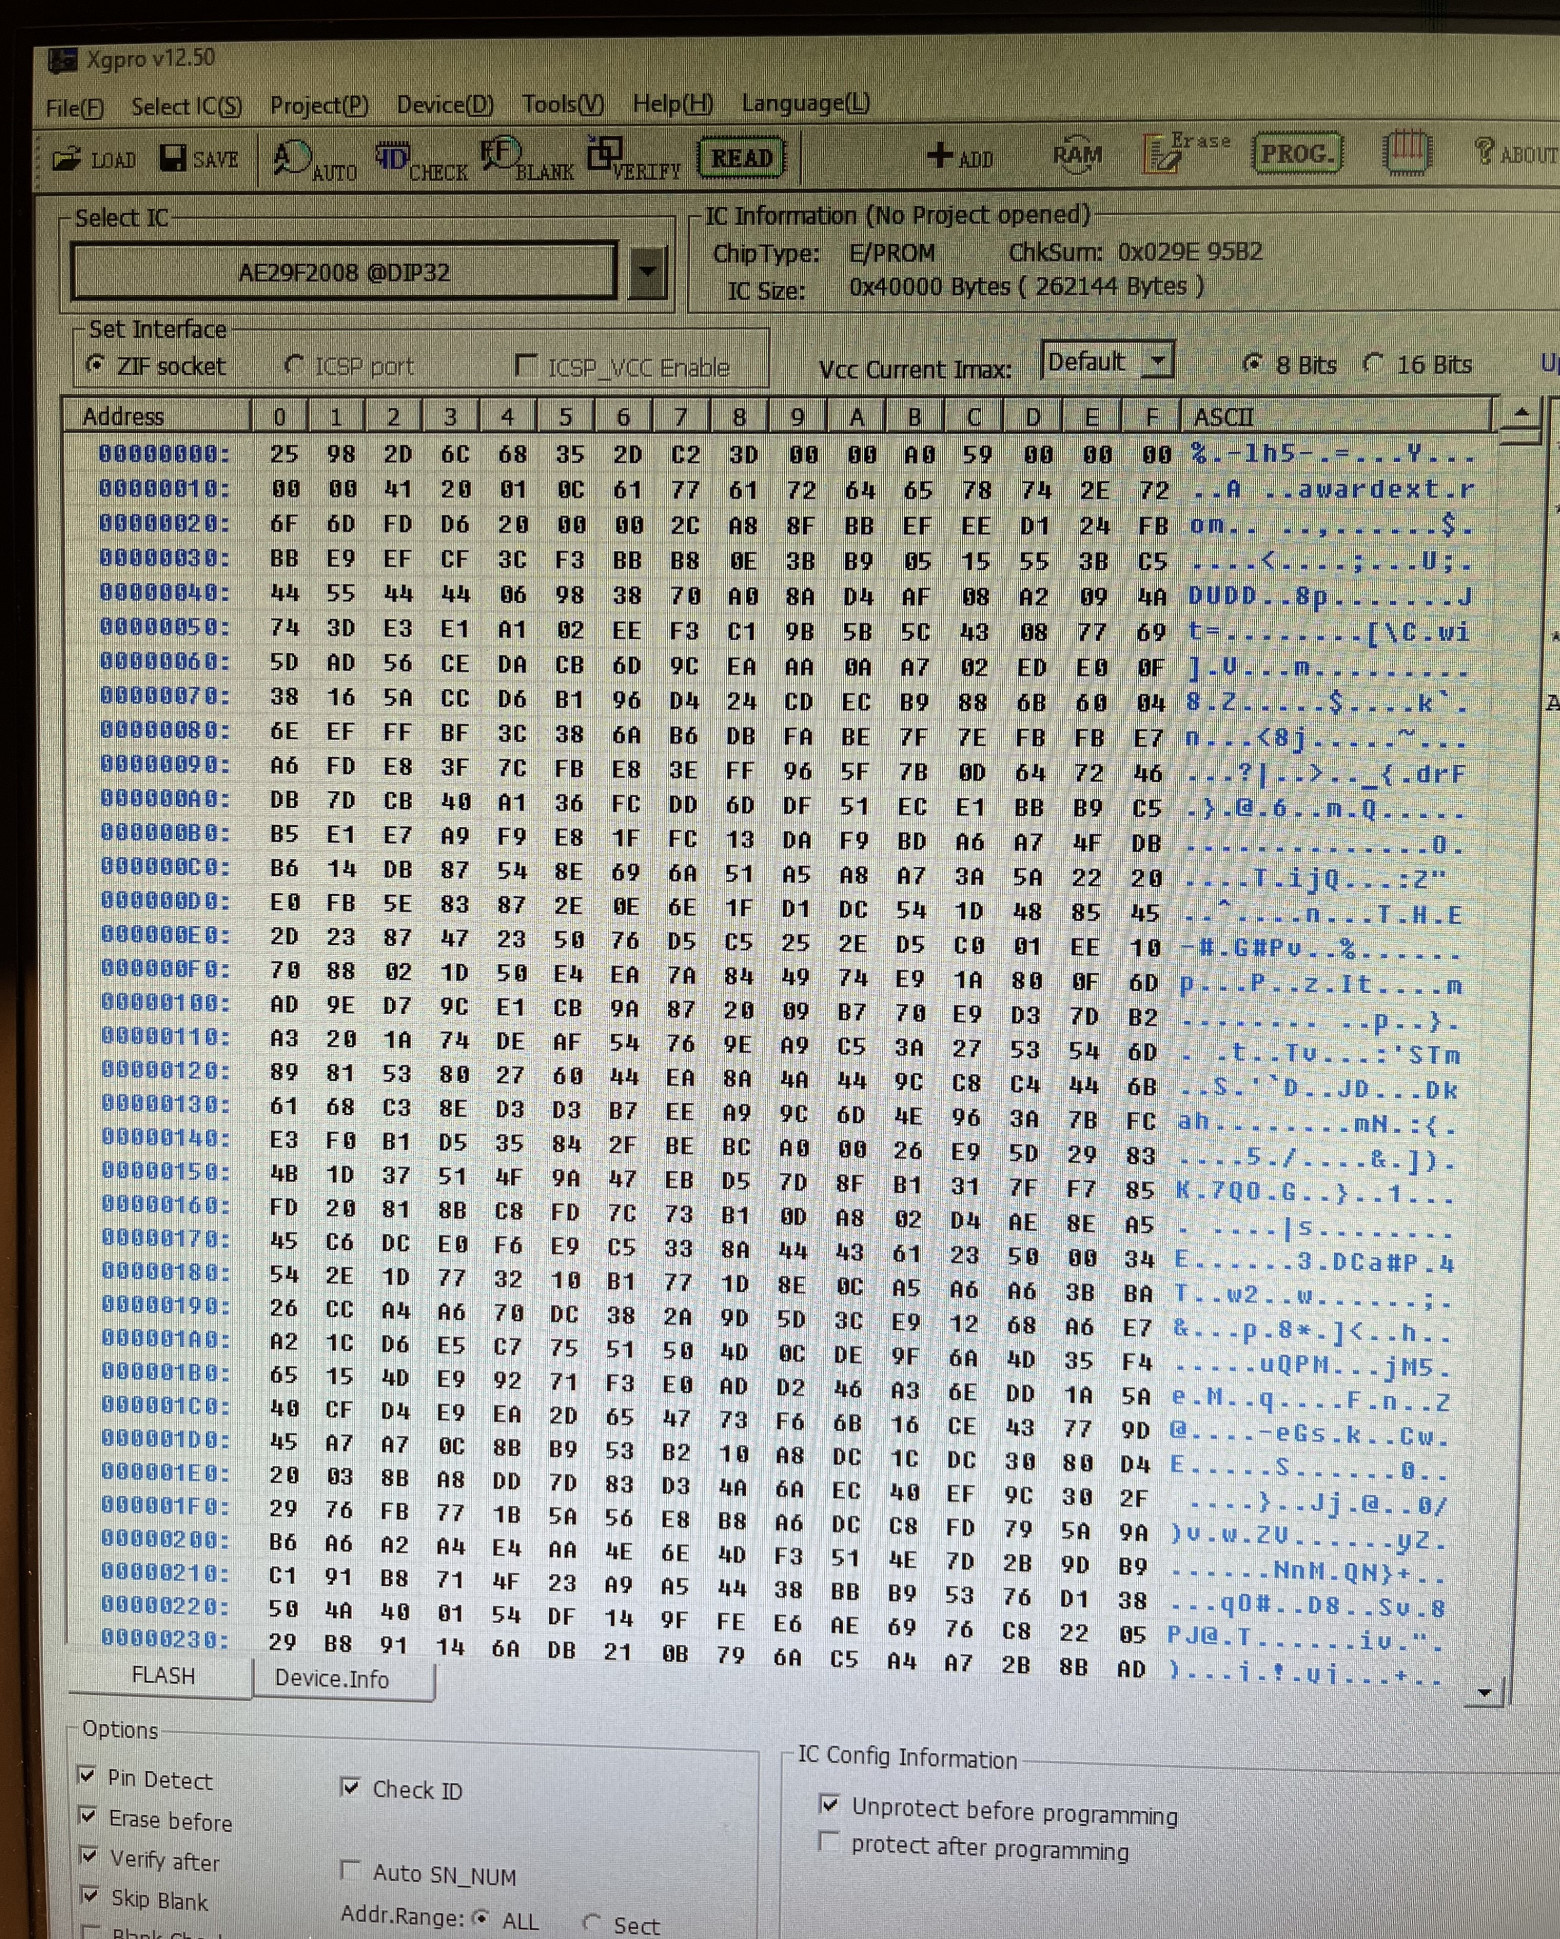
Task: Click the PROG. program button
Action: 1296,154
